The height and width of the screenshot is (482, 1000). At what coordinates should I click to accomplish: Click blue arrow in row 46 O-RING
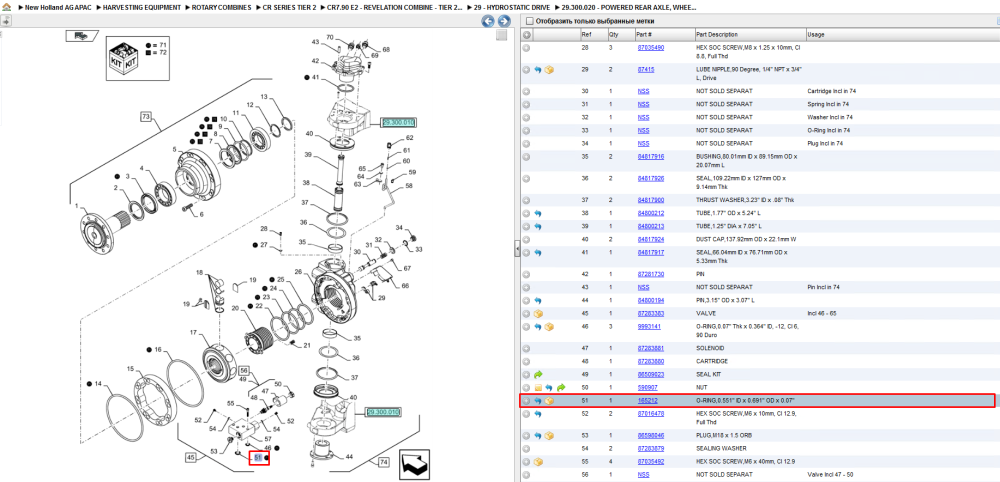coord(538,327)
